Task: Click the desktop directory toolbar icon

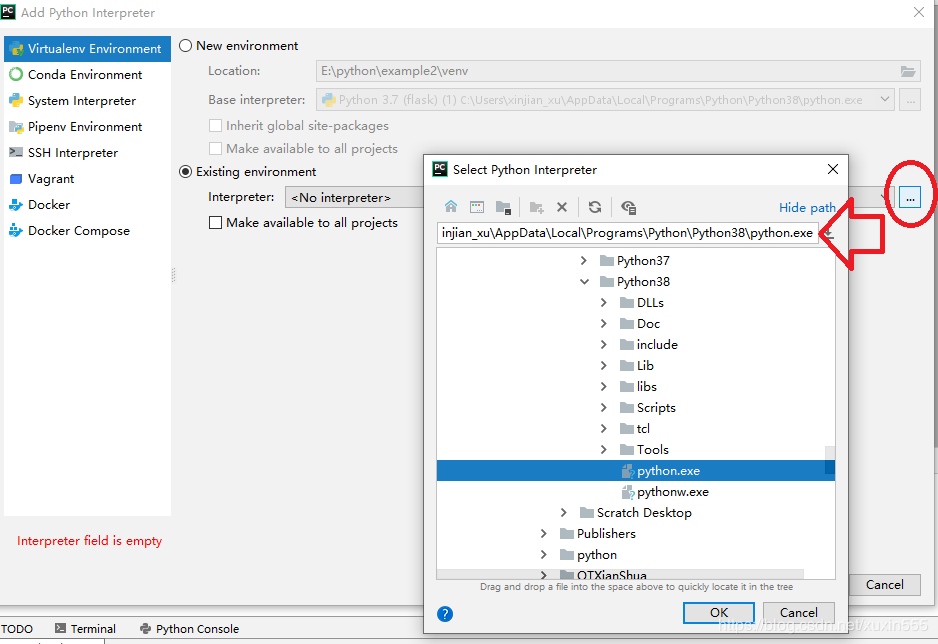Action: point(477,207)
